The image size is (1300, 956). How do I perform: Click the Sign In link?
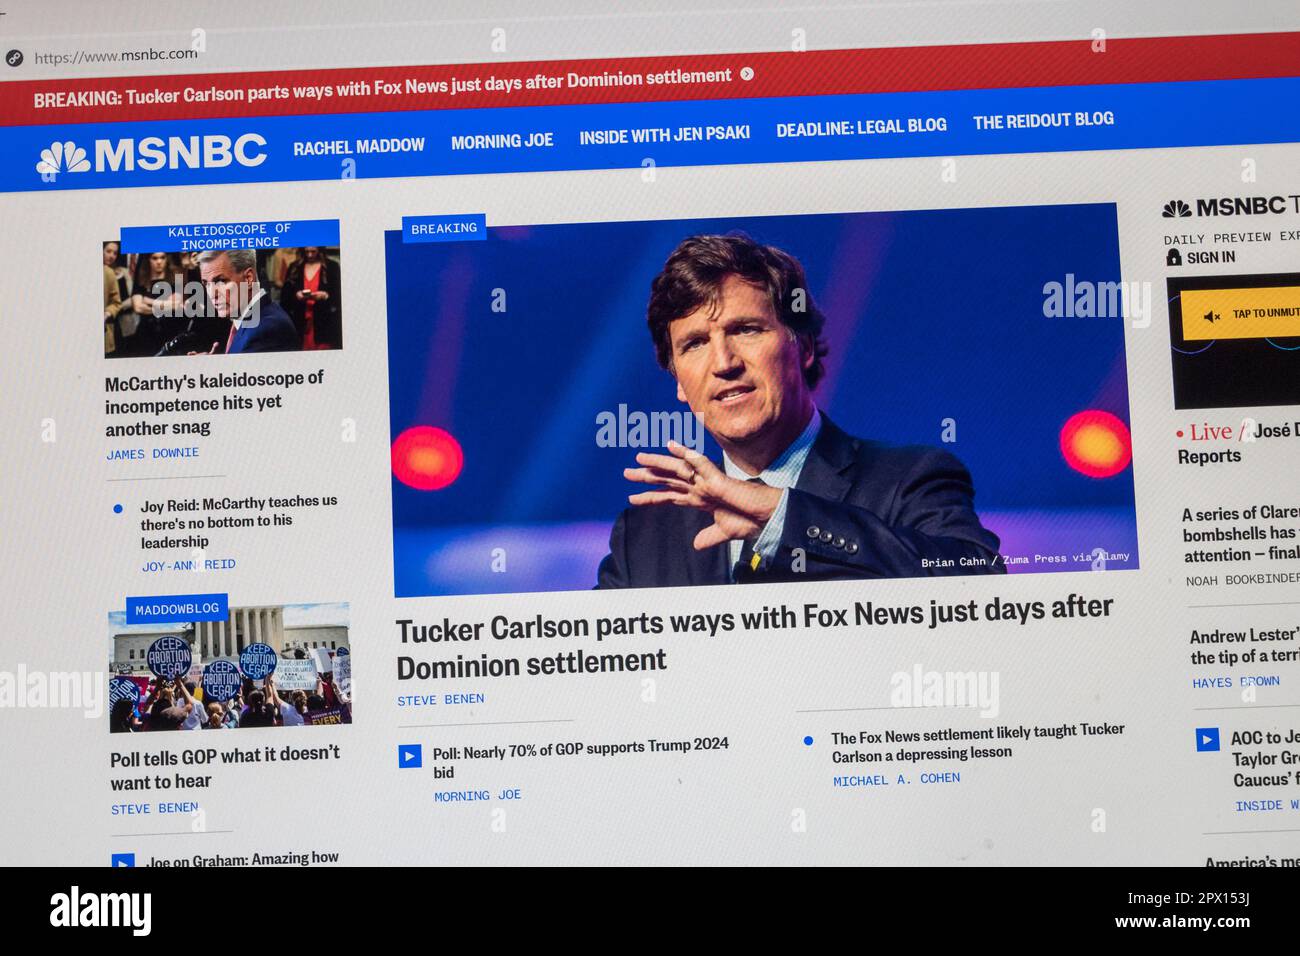(x=1210, y=257)
